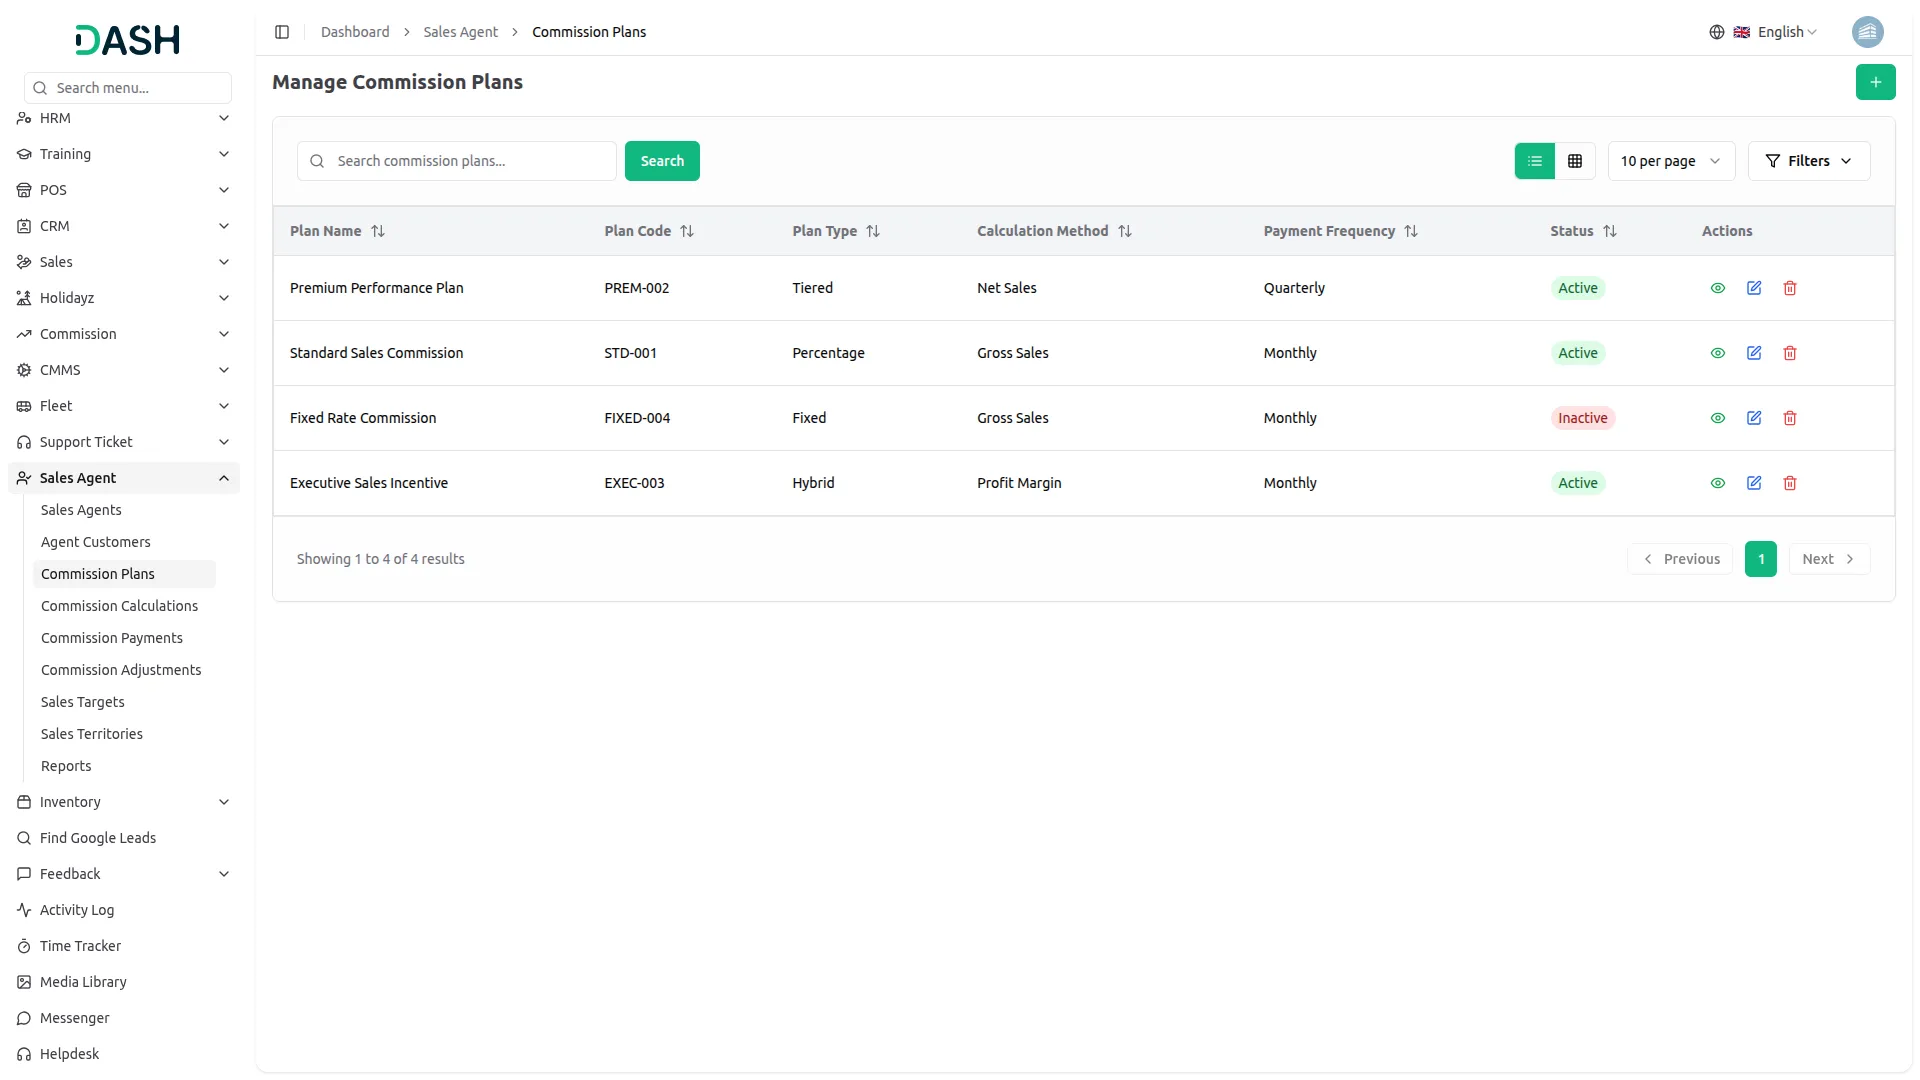This screenshot has height=1080, width=1920.
Task: Open the user avatar menu
Action: tap(1867, 32)
